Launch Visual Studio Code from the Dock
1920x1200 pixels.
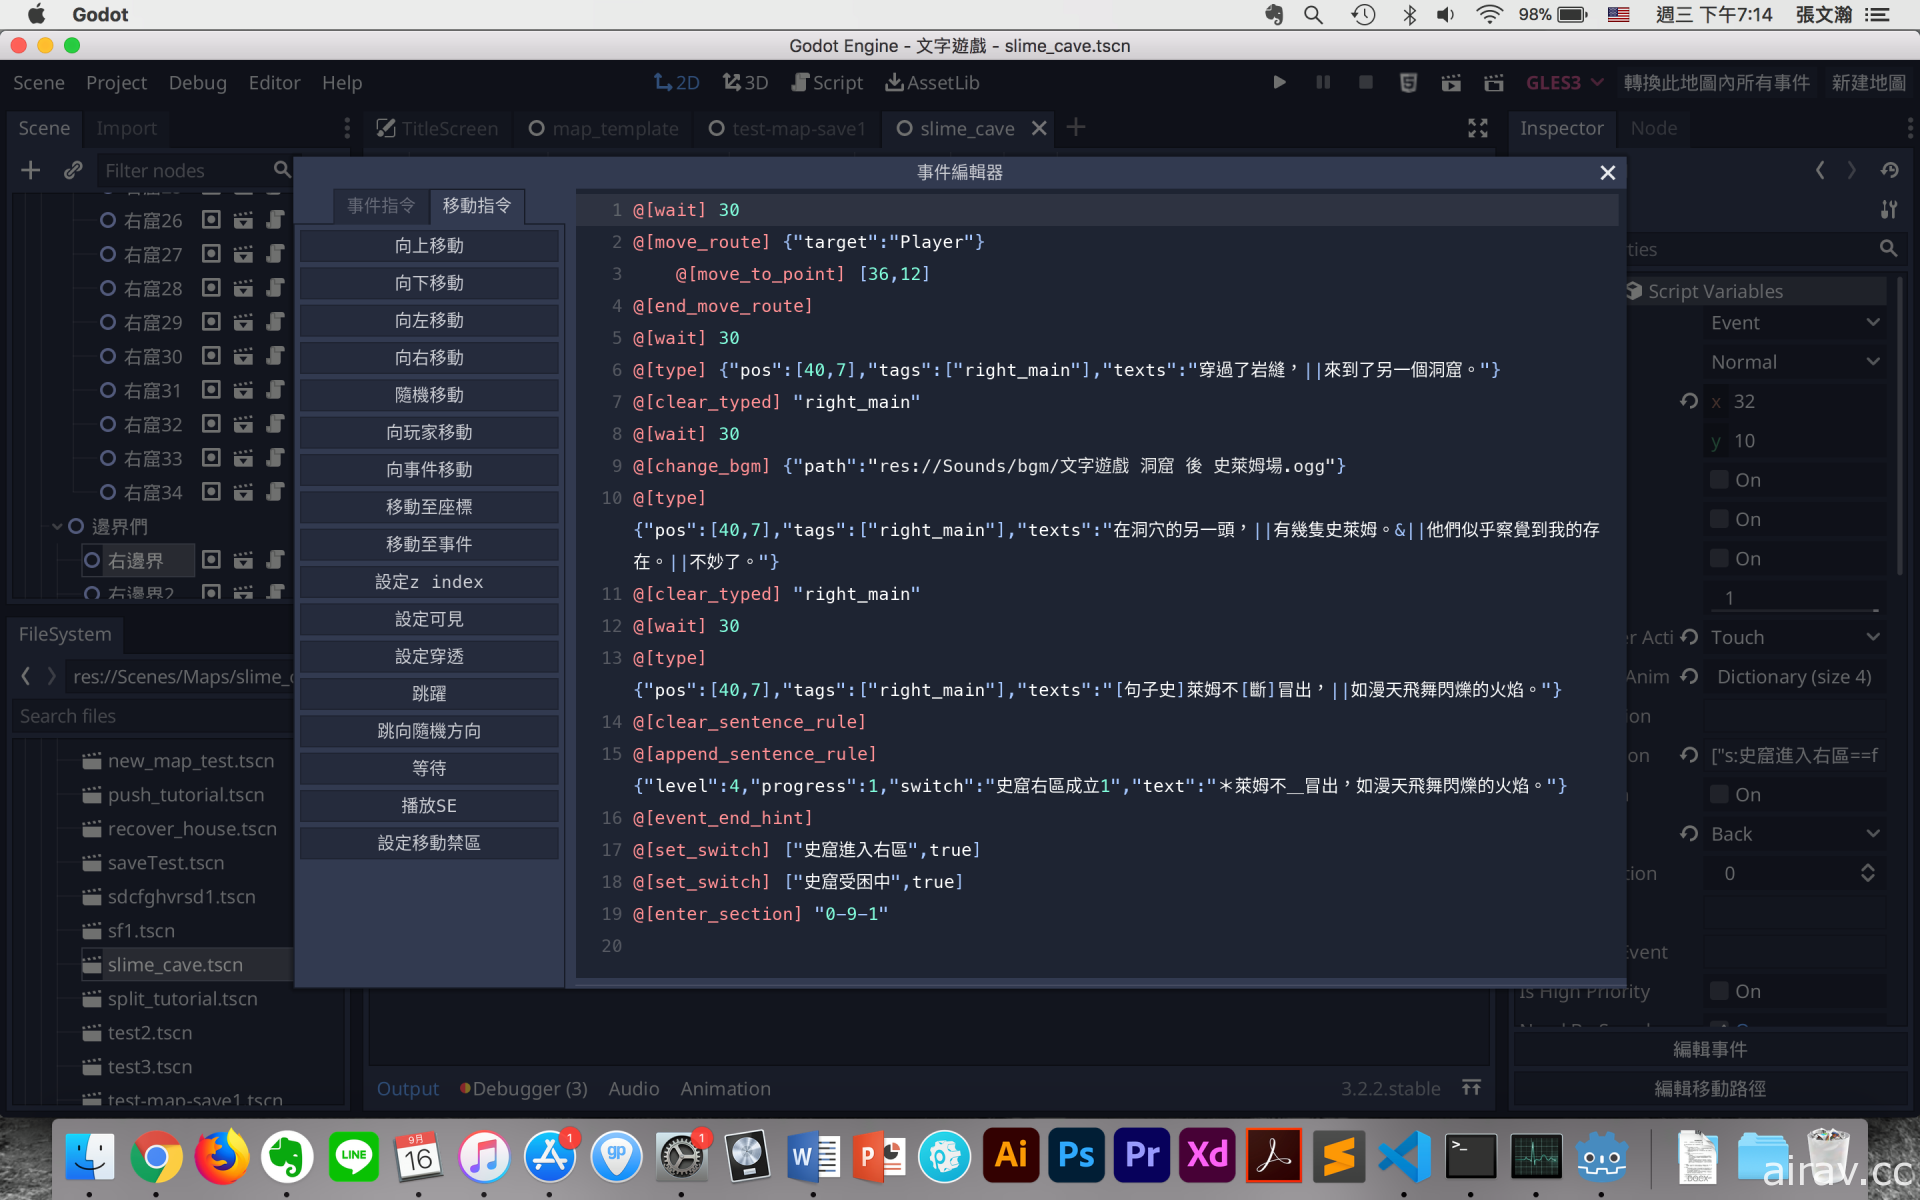[x=1405, y=1156]
